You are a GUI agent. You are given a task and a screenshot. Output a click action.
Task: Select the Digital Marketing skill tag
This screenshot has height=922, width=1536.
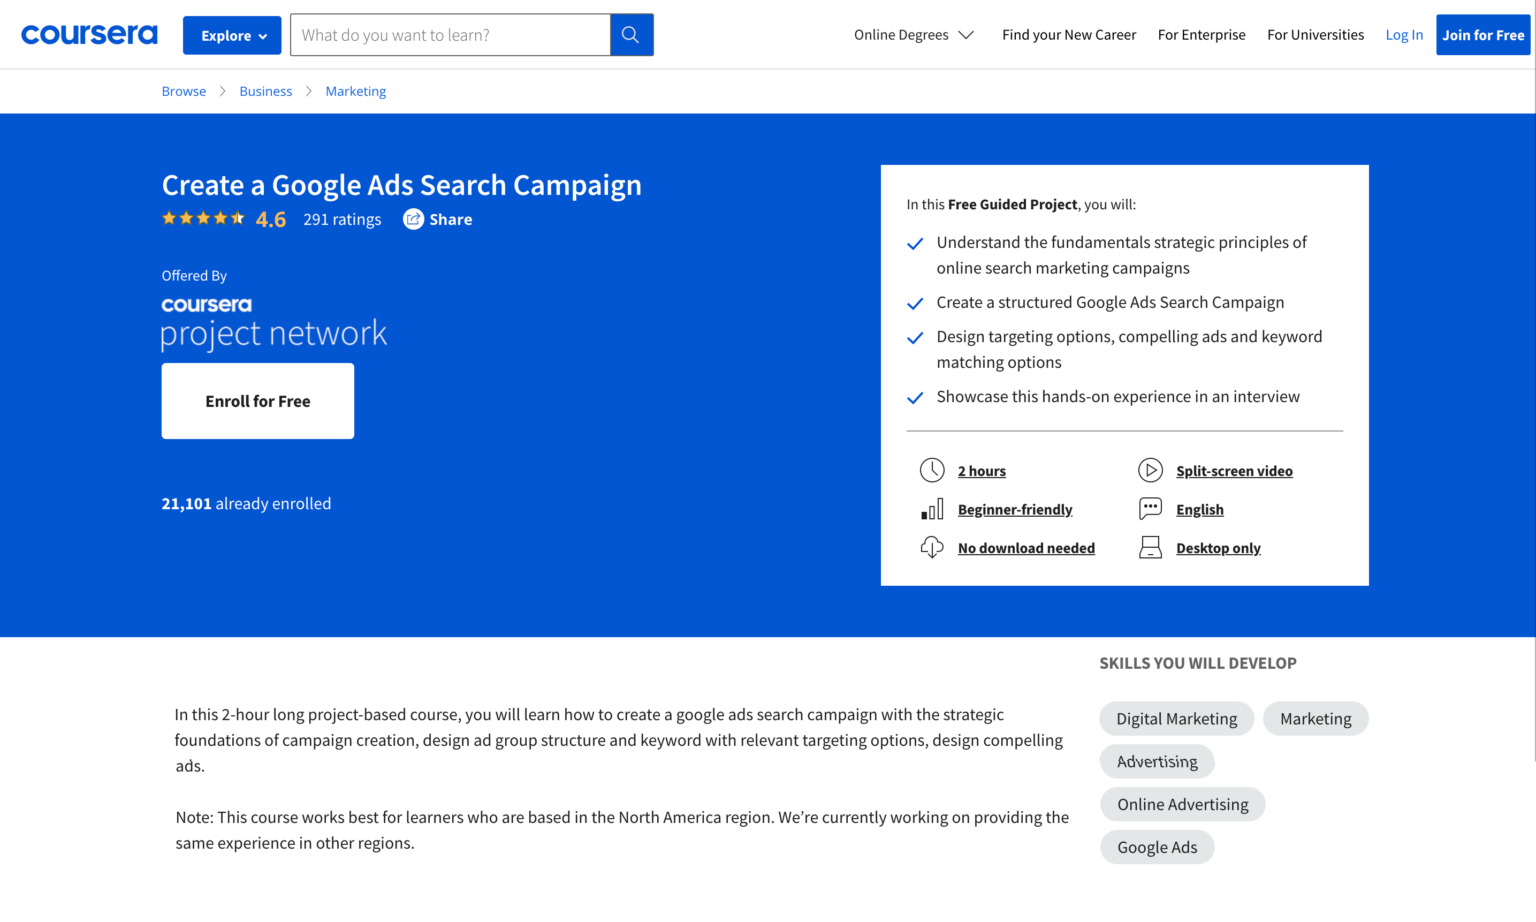tap(1177, 719)
